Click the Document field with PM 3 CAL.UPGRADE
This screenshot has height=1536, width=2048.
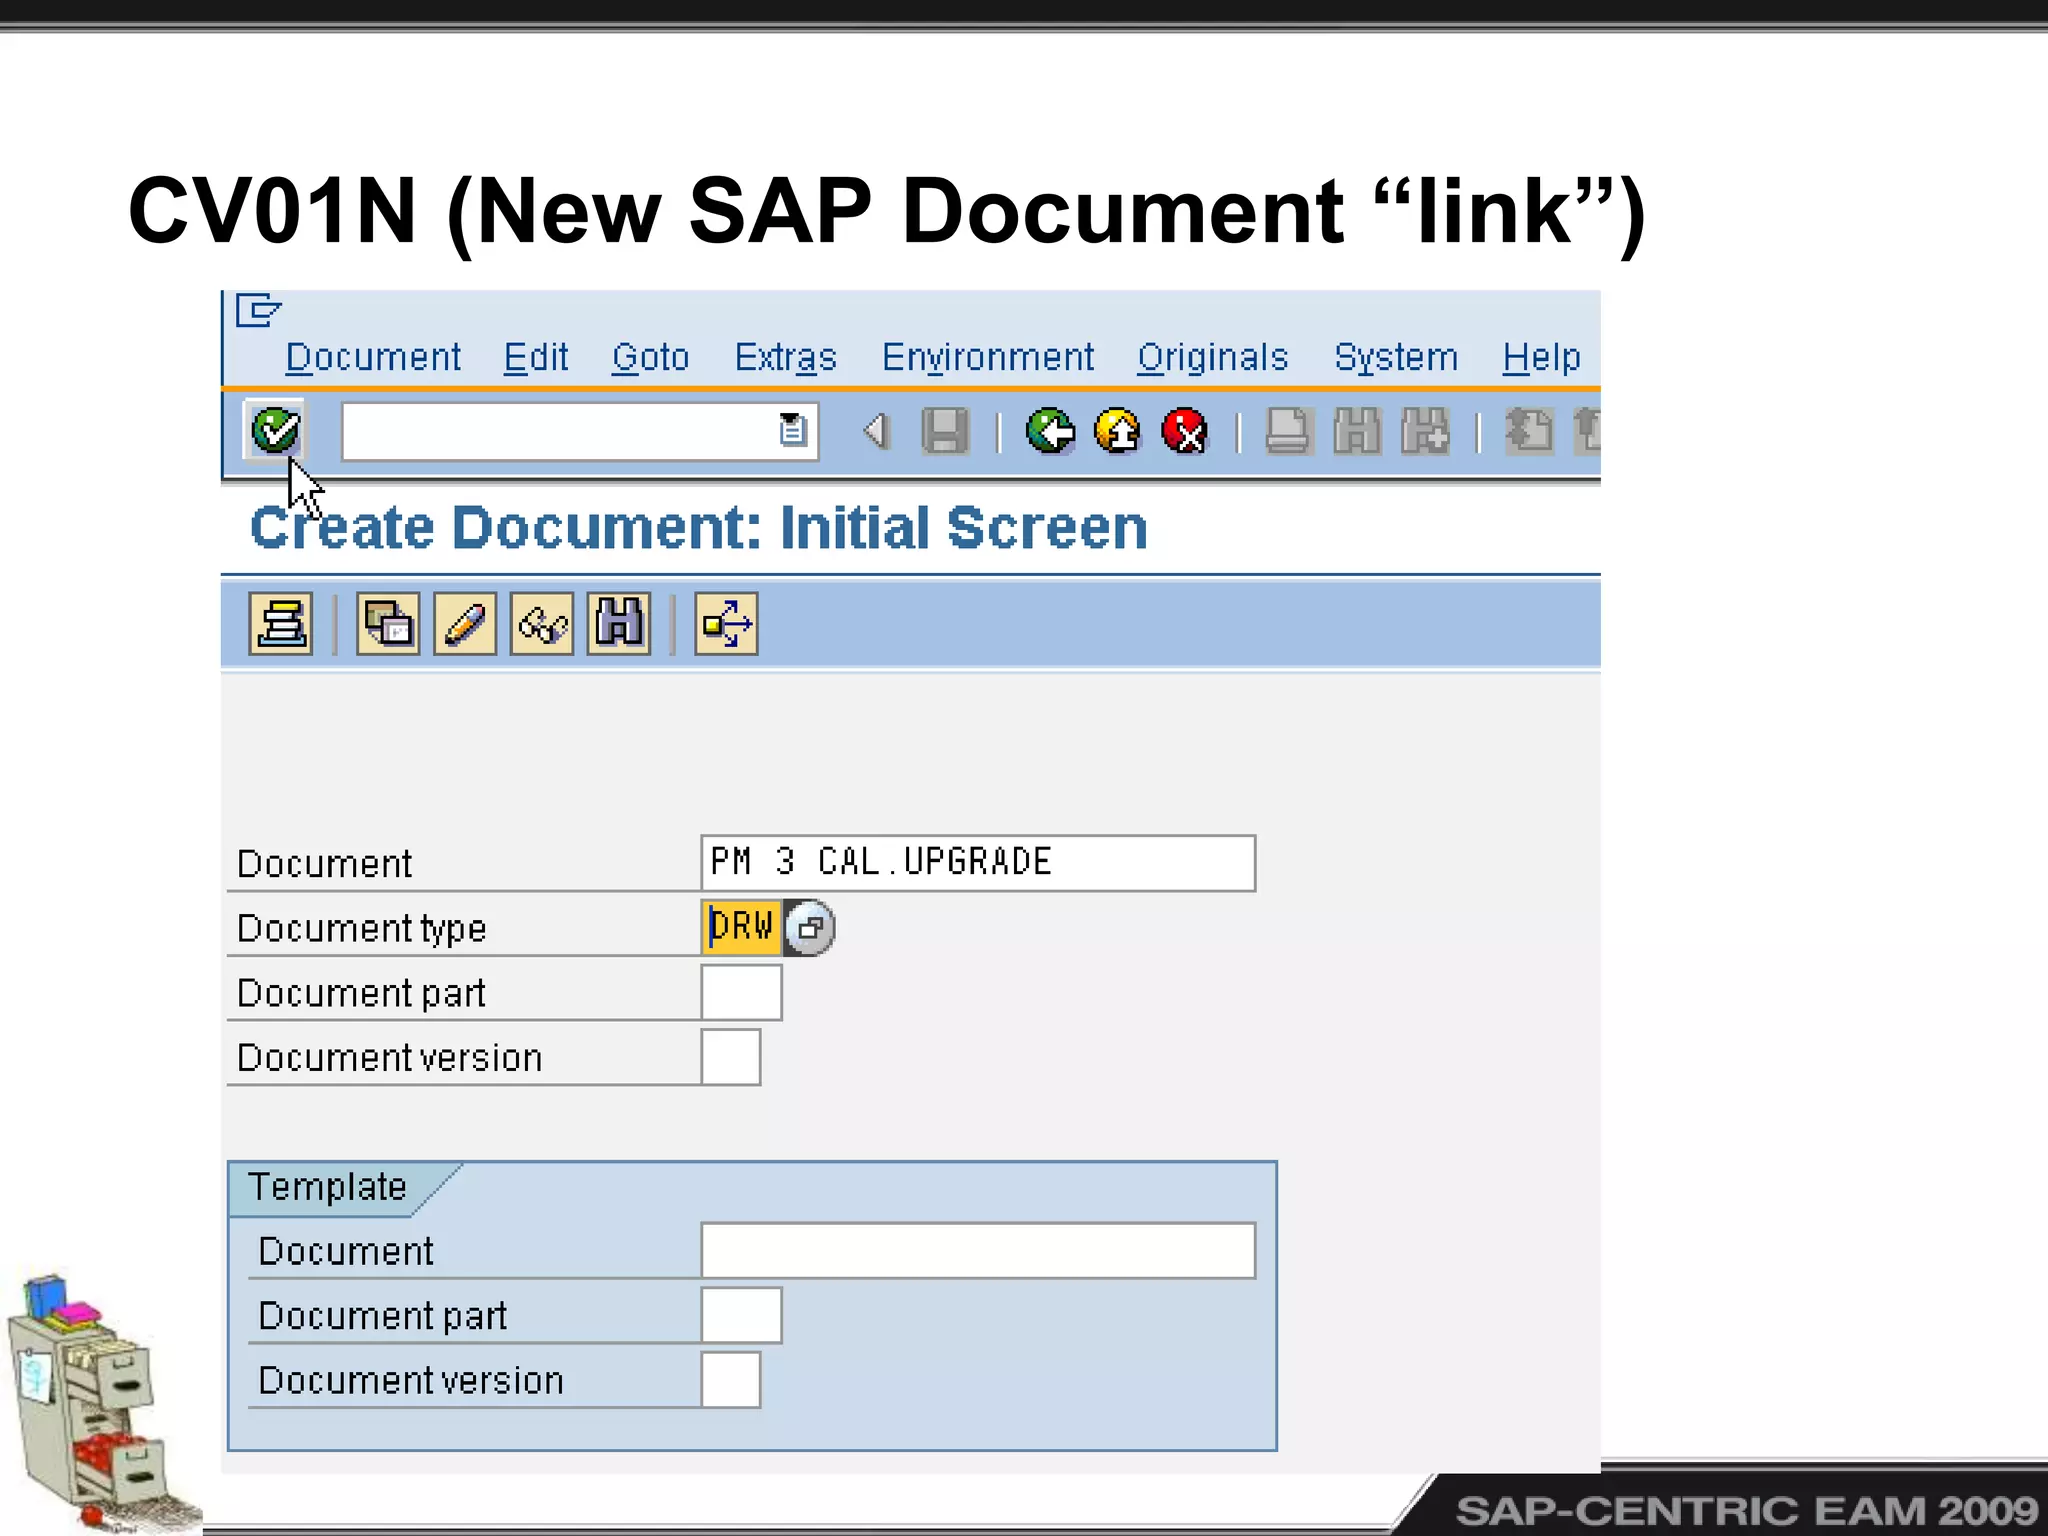978,863
